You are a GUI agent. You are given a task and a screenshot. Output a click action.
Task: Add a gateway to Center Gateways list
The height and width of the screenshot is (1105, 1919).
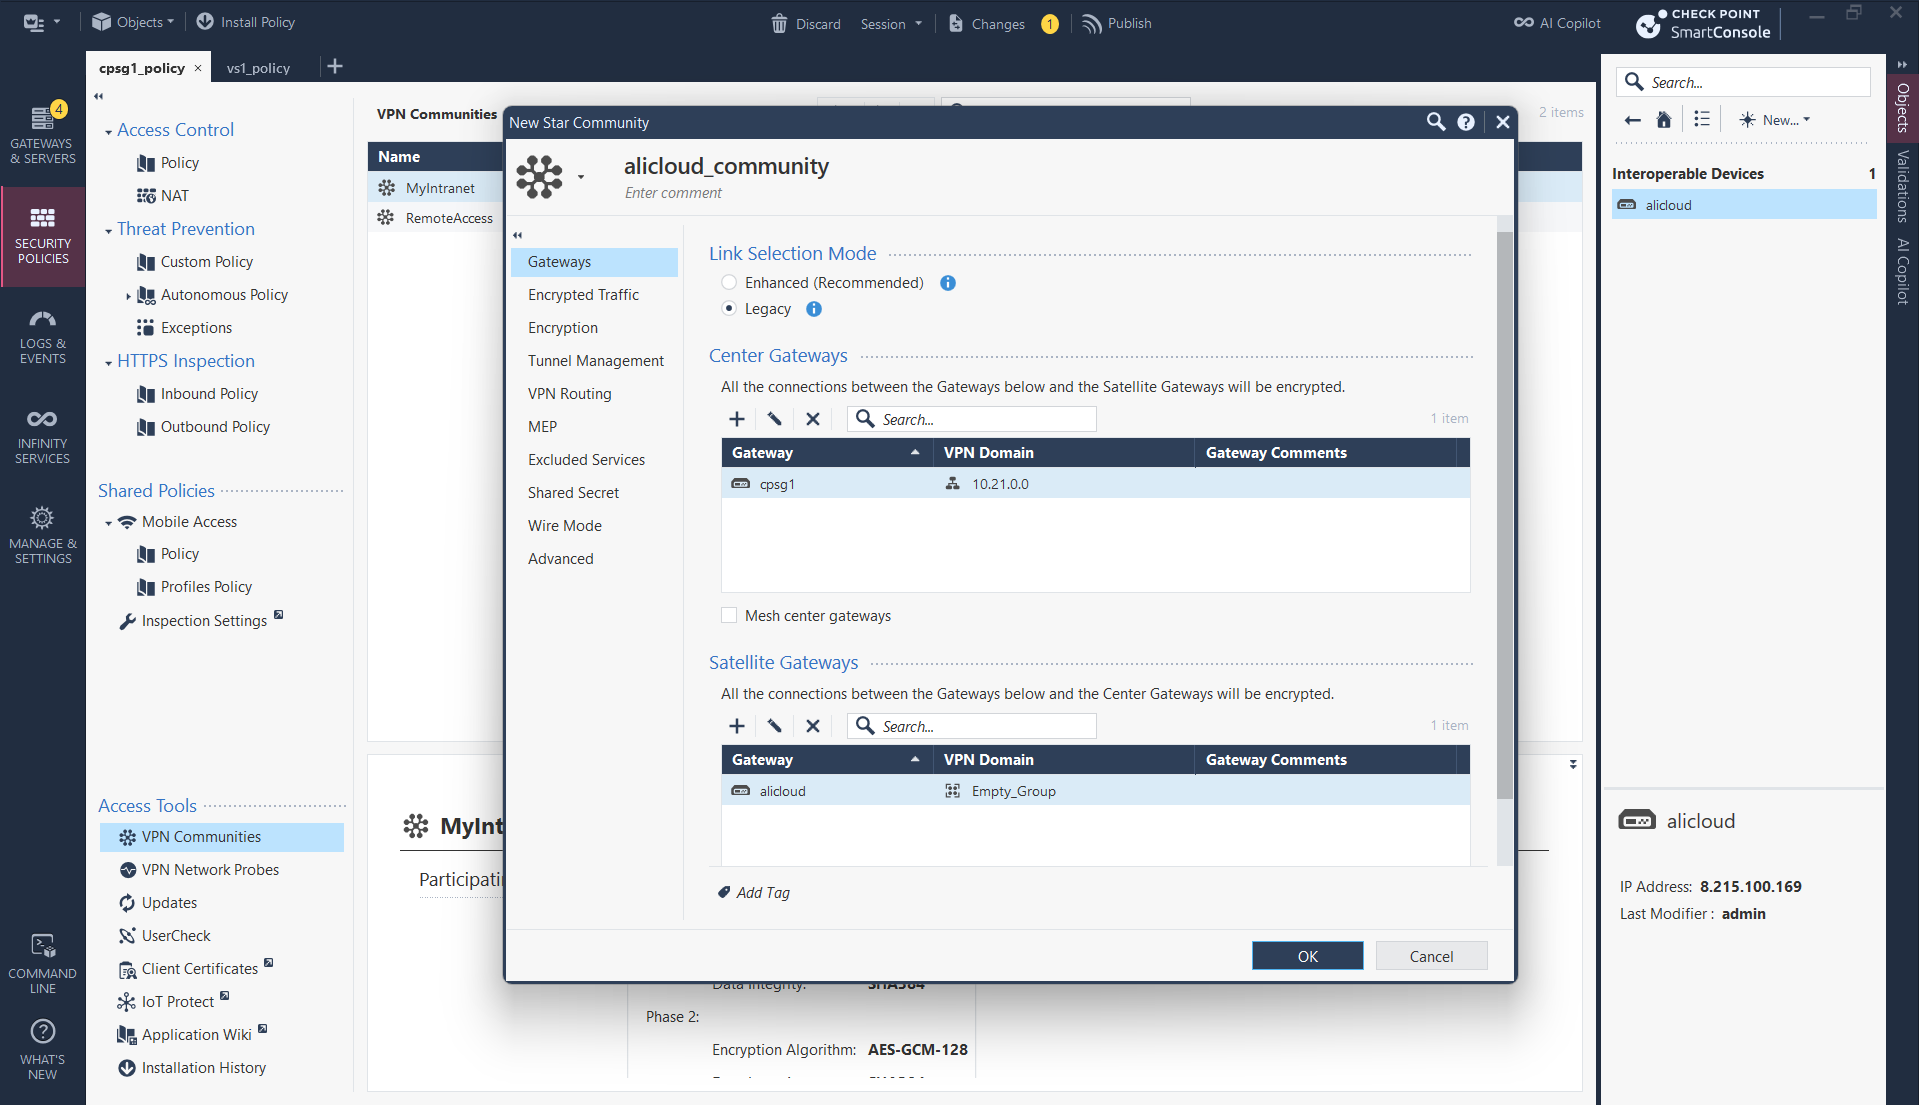737,419
